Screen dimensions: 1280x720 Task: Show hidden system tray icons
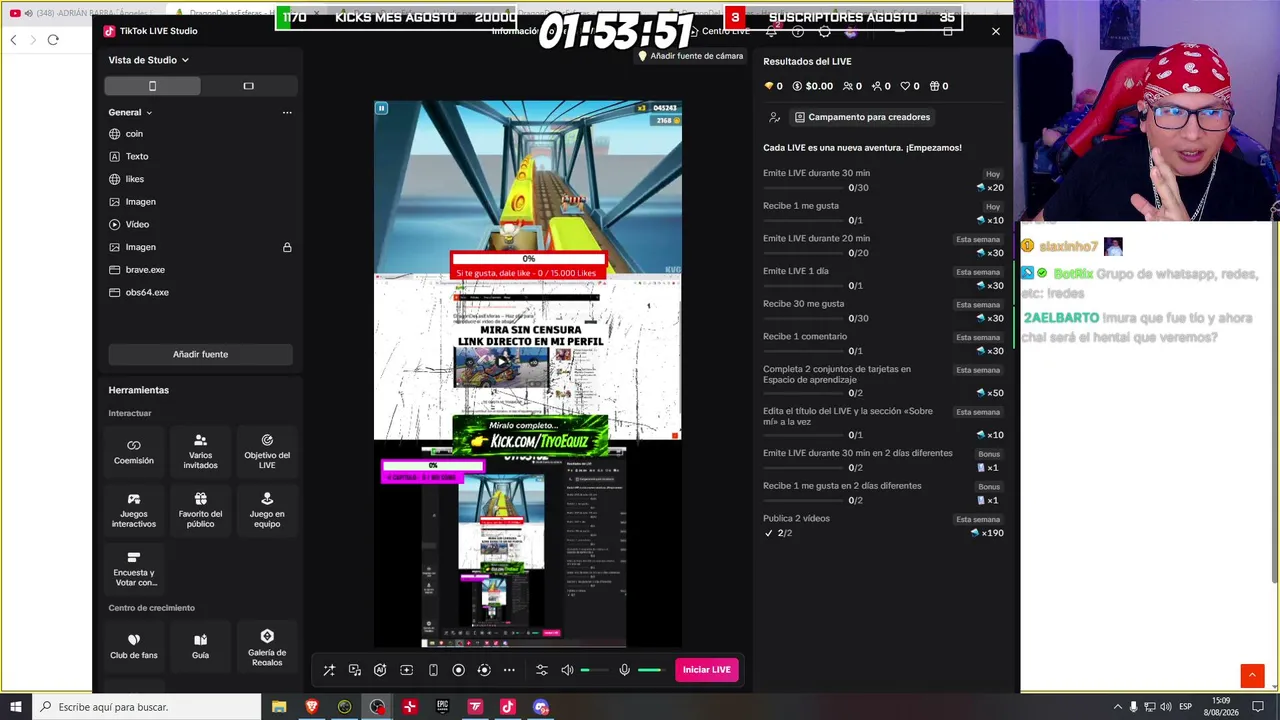tap(1118, 707)
